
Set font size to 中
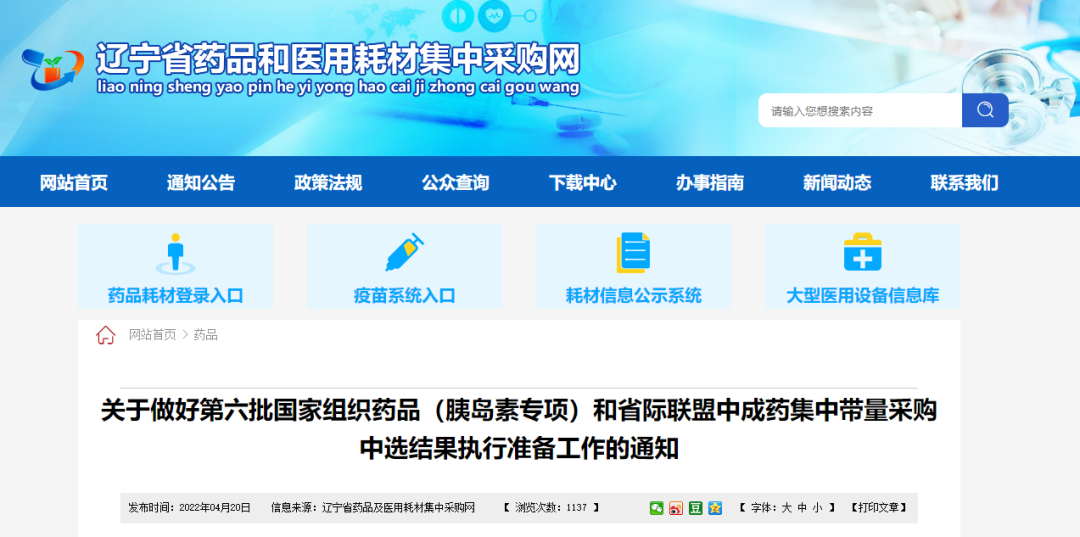[x=801, y=508]
